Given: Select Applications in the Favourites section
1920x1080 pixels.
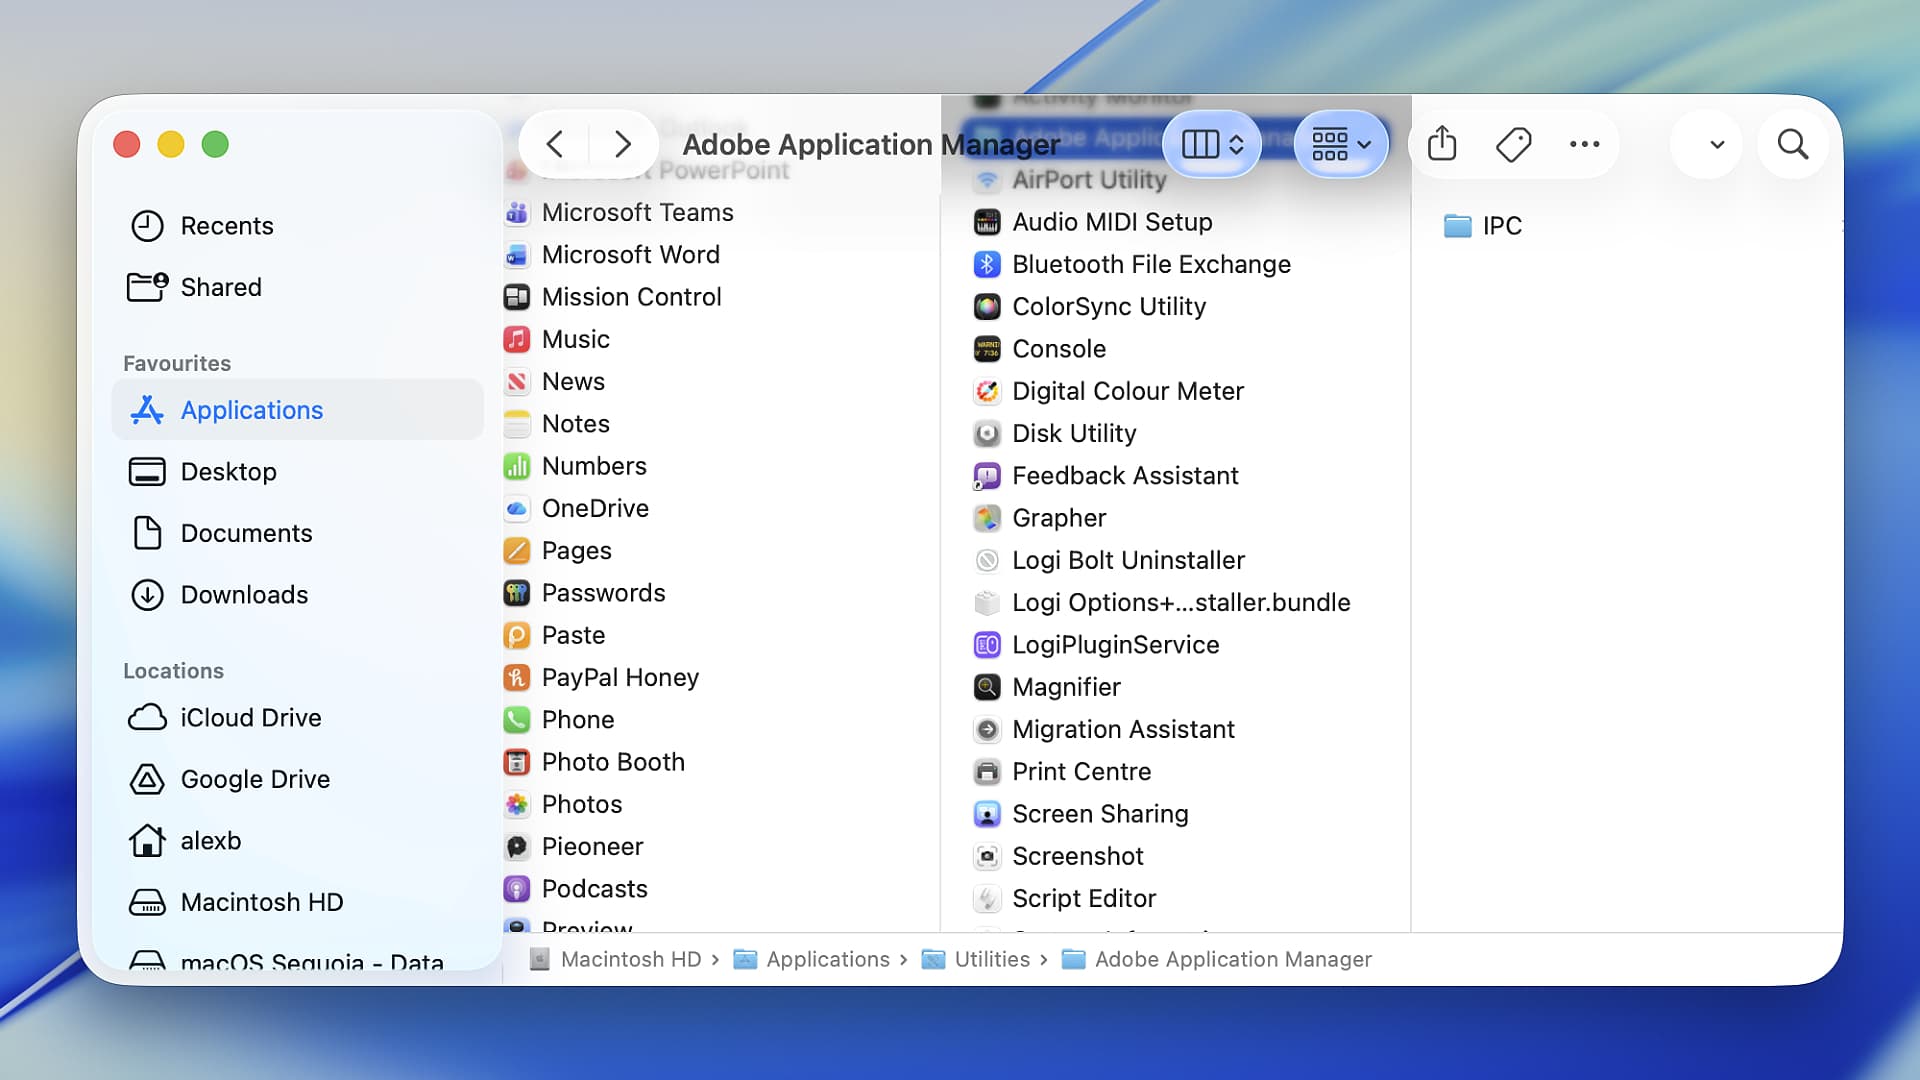Looking at the screenshot, I should point(251,410).
